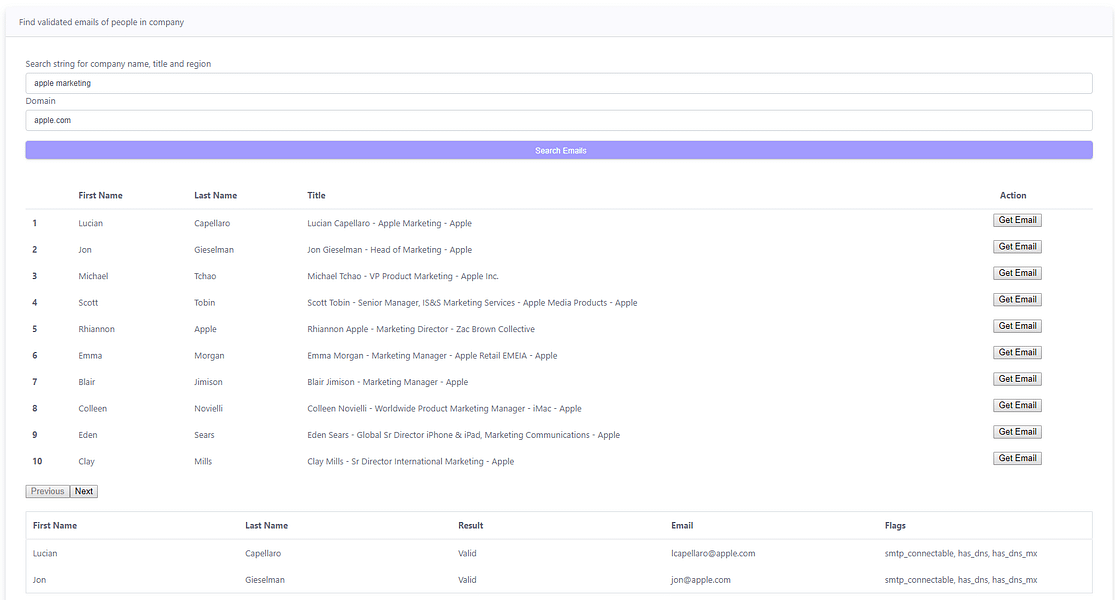
Task: Click the Previous page button
Action: tap(48, 491)
